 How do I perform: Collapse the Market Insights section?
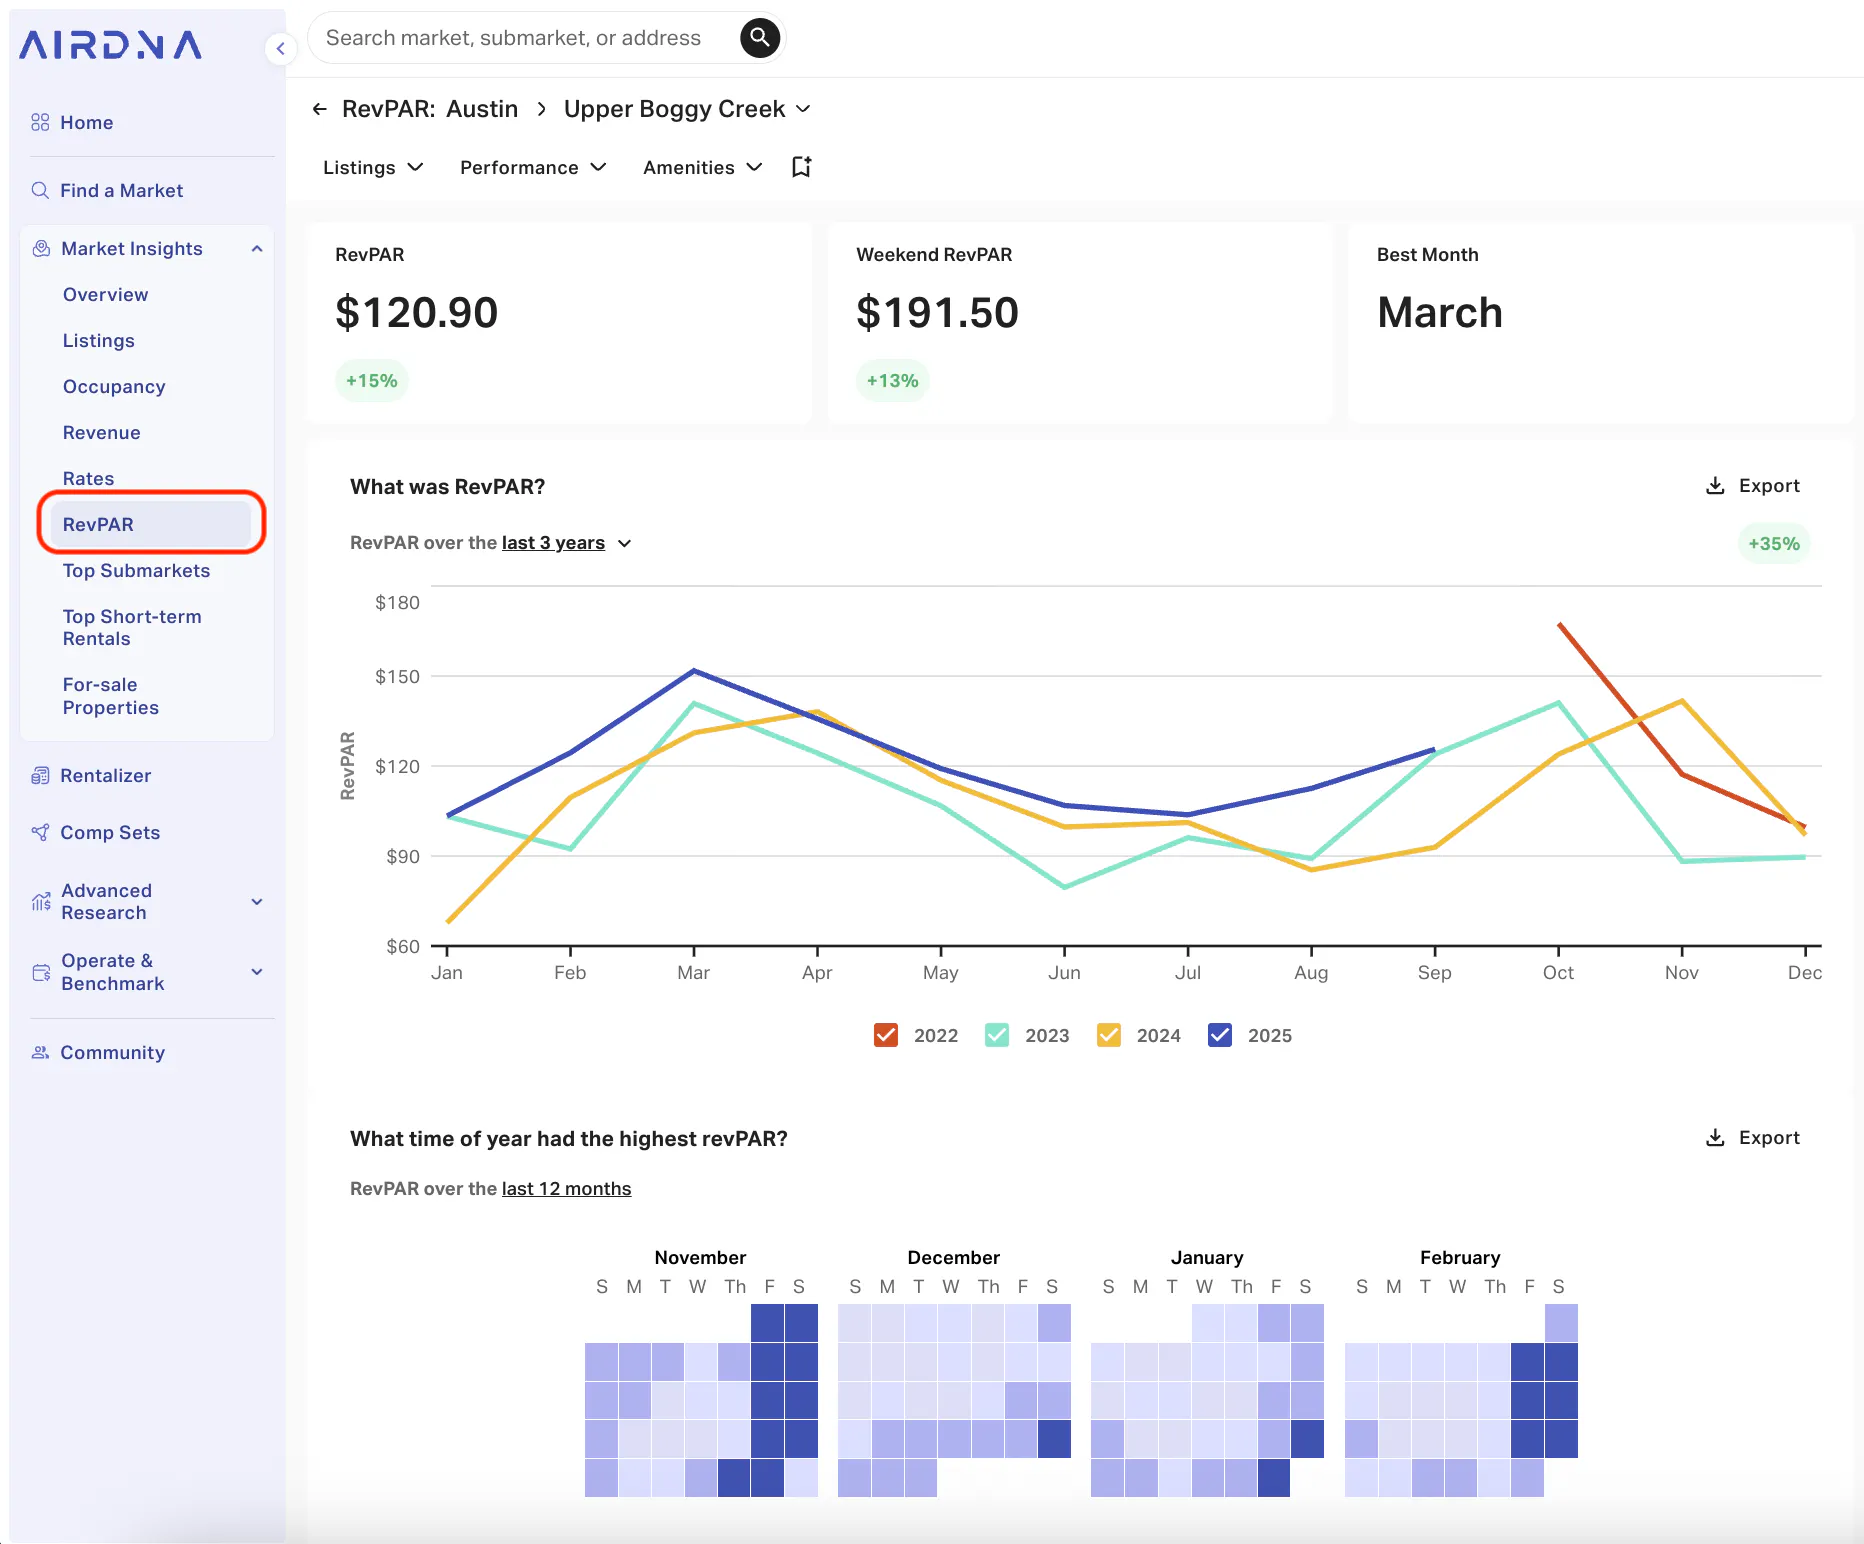pos(257,248)
